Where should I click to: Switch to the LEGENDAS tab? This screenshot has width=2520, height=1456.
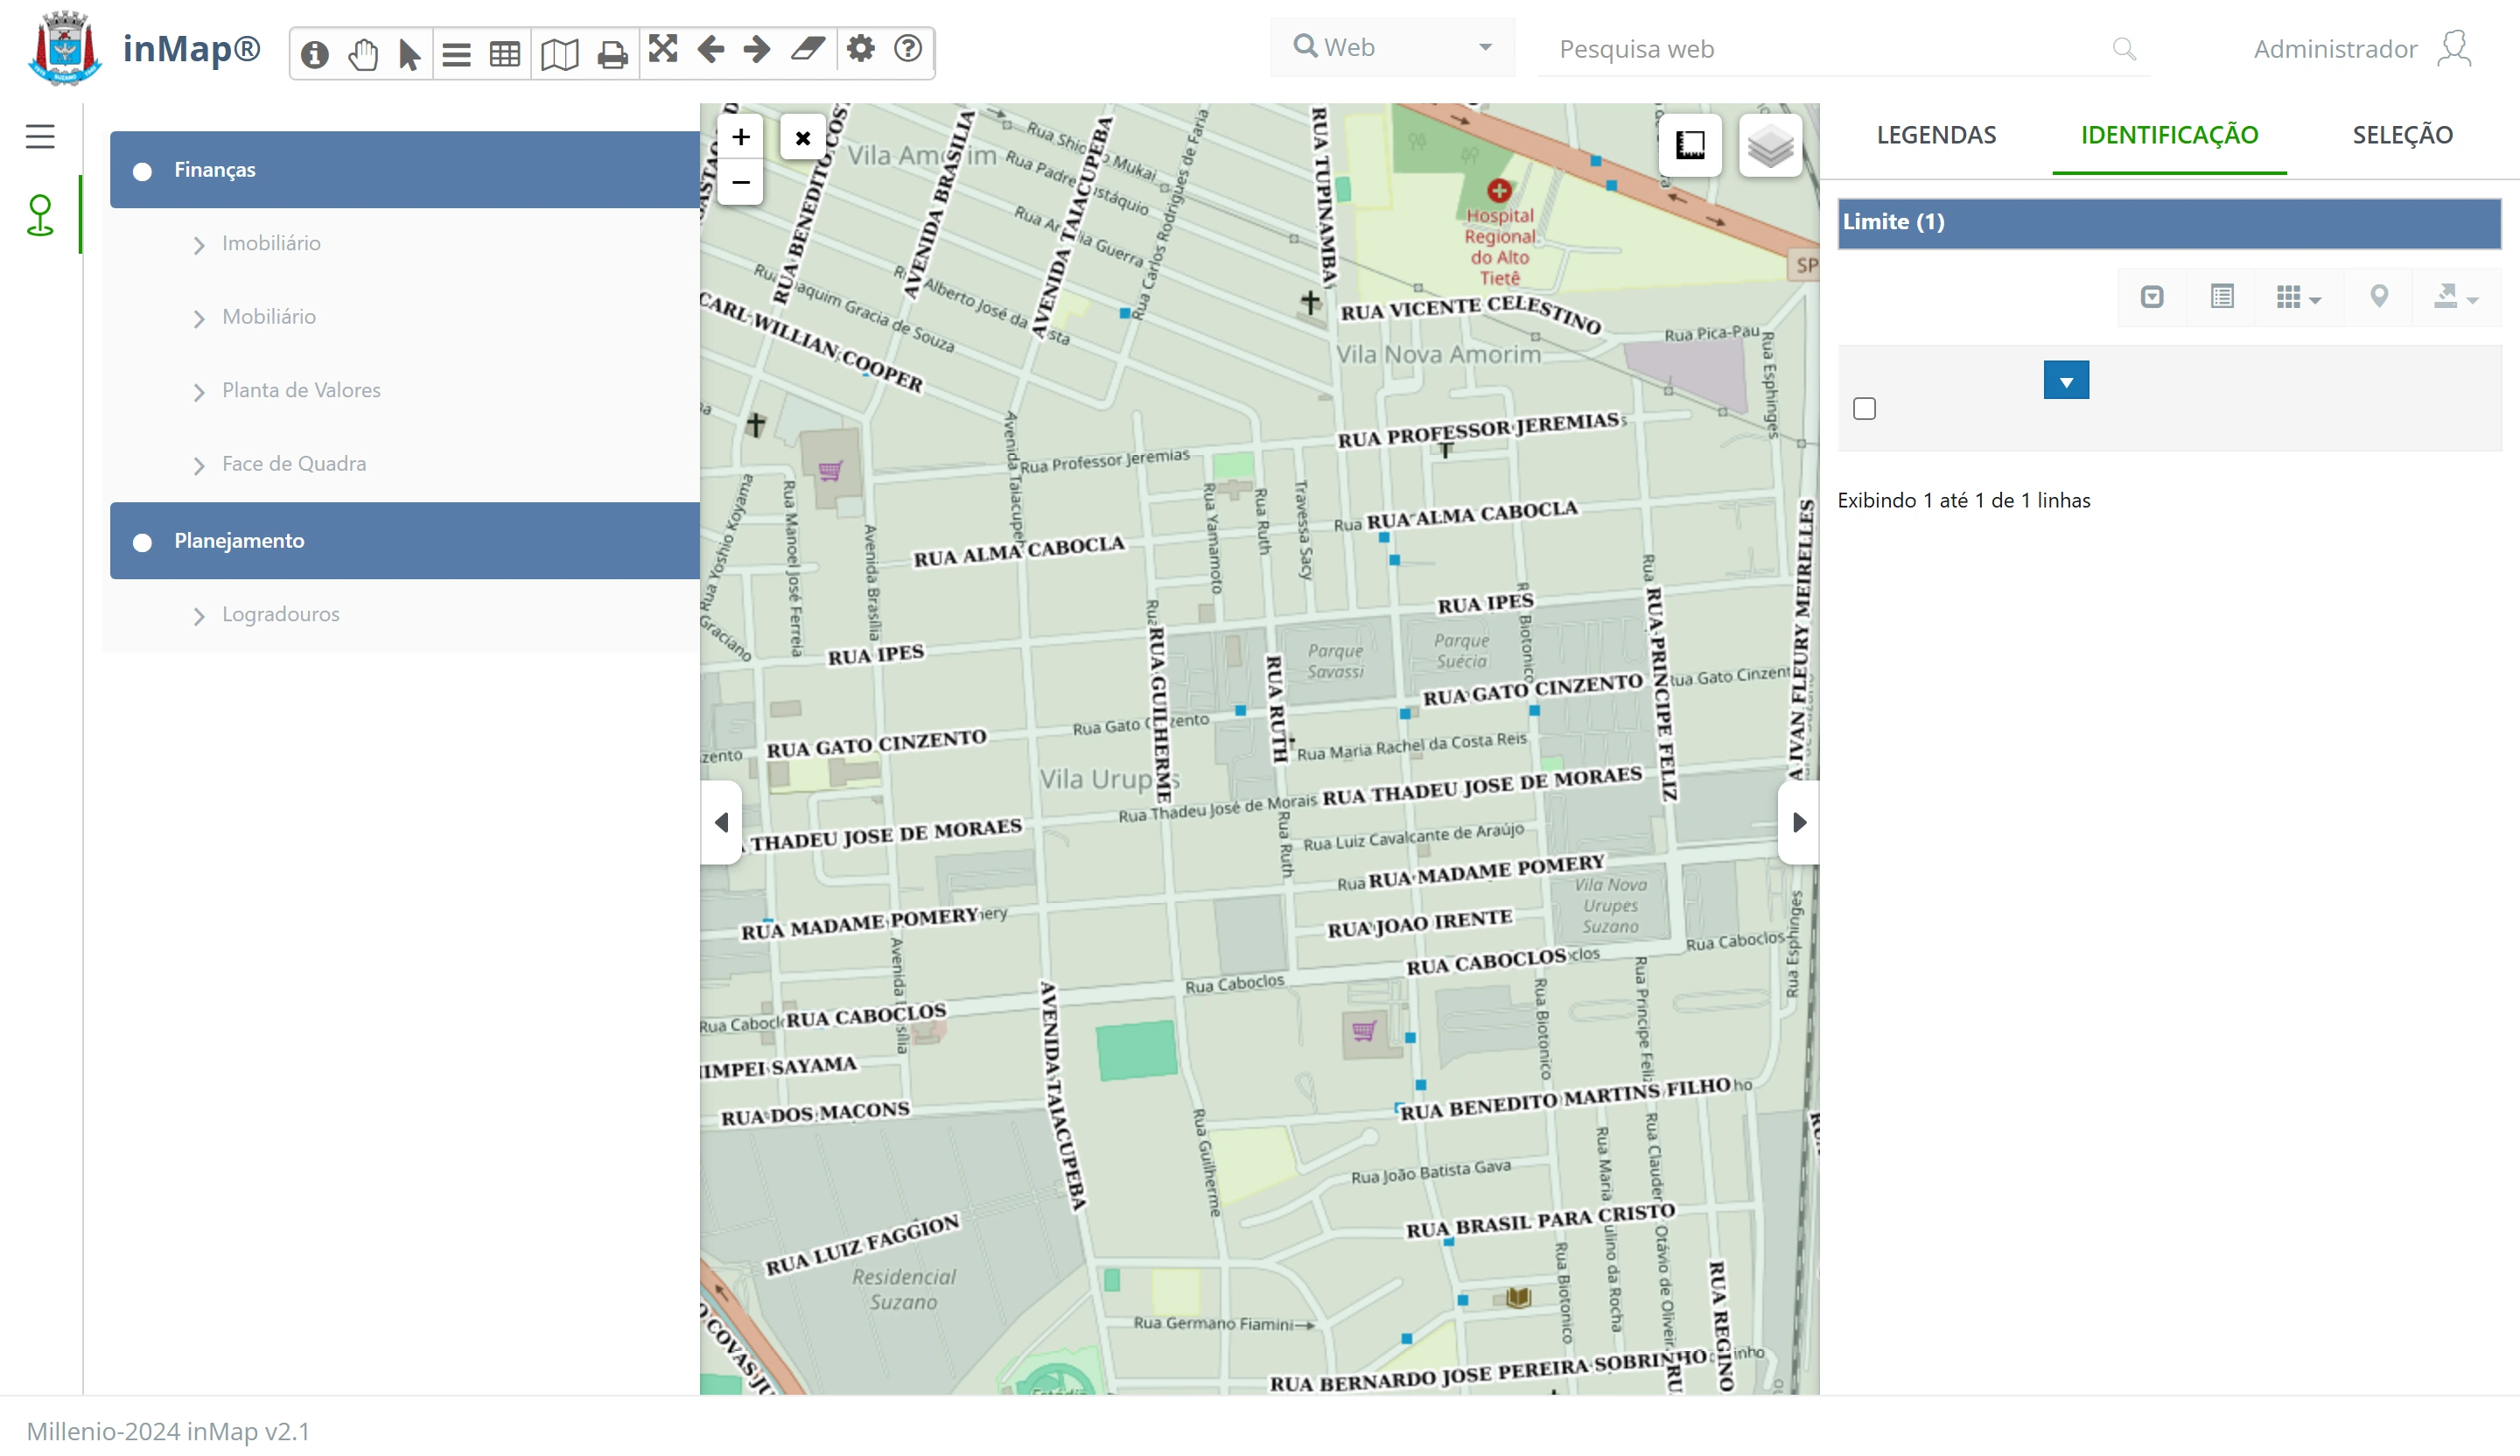pos(1936,135)
